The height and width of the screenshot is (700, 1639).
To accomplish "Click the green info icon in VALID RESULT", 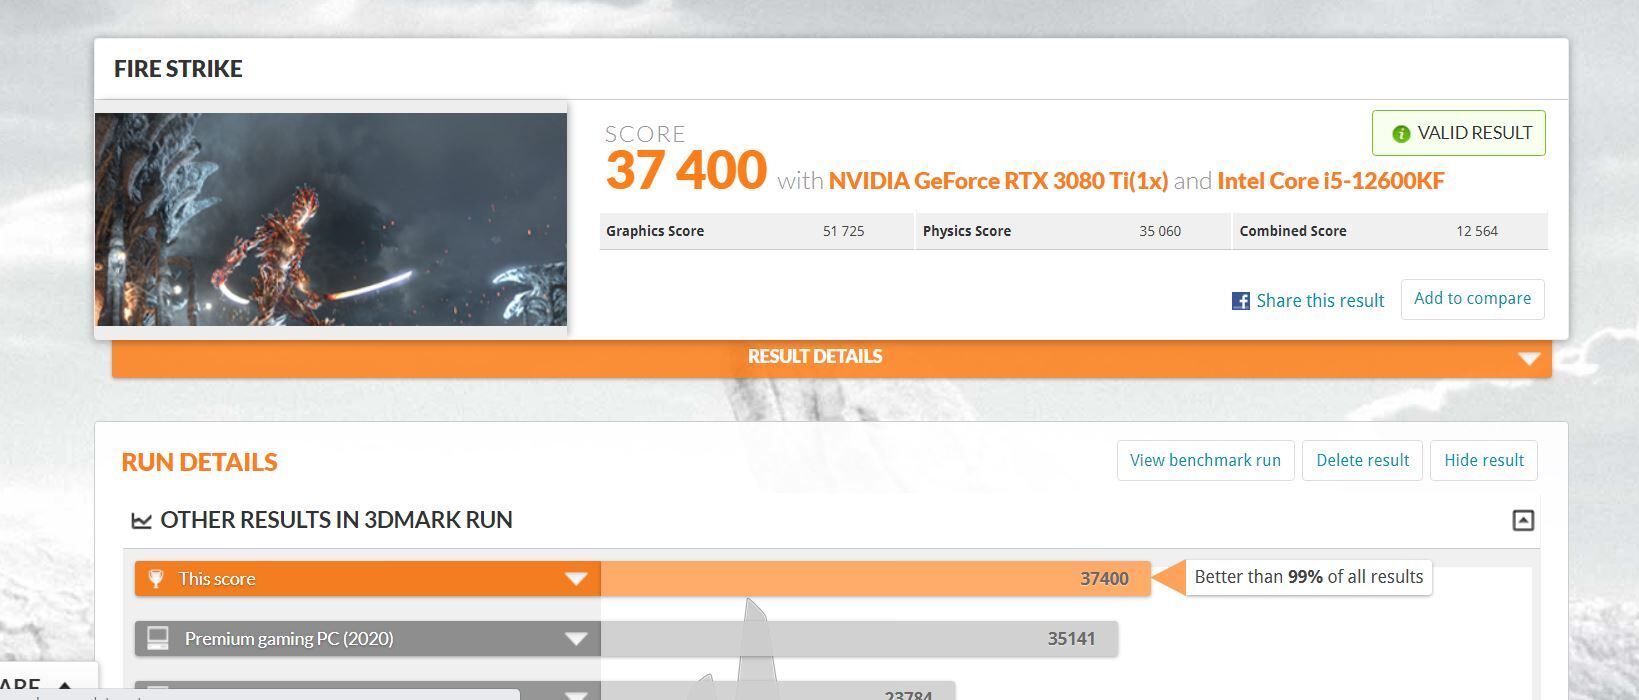I will tap(1401, 134).
